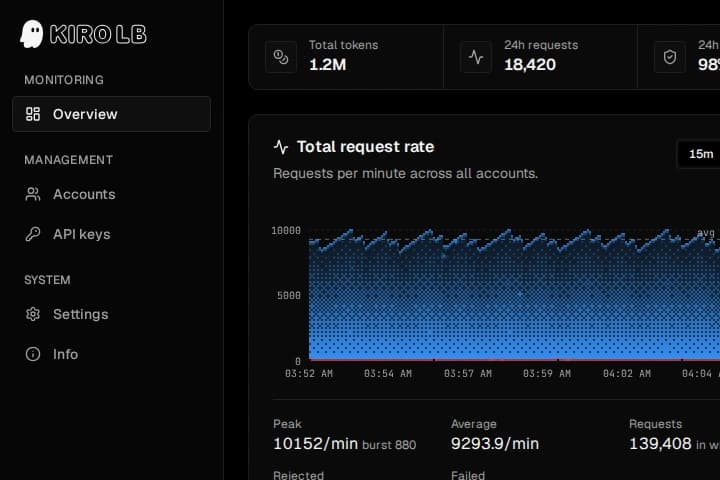Screen dimensions: 720x480
Task: Click the MONITORING section heading
Action: 64,80
